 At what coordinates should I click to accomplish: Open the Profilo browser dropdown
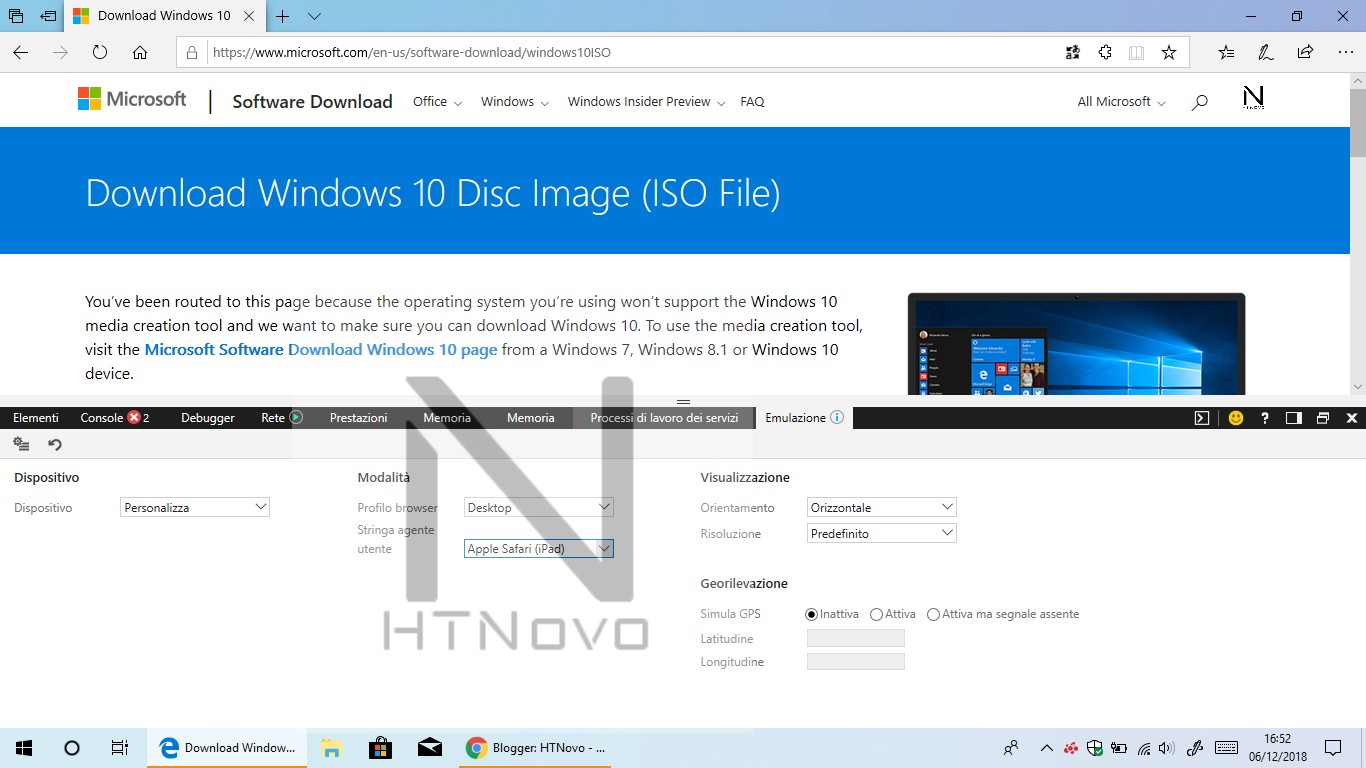point(538,507)
